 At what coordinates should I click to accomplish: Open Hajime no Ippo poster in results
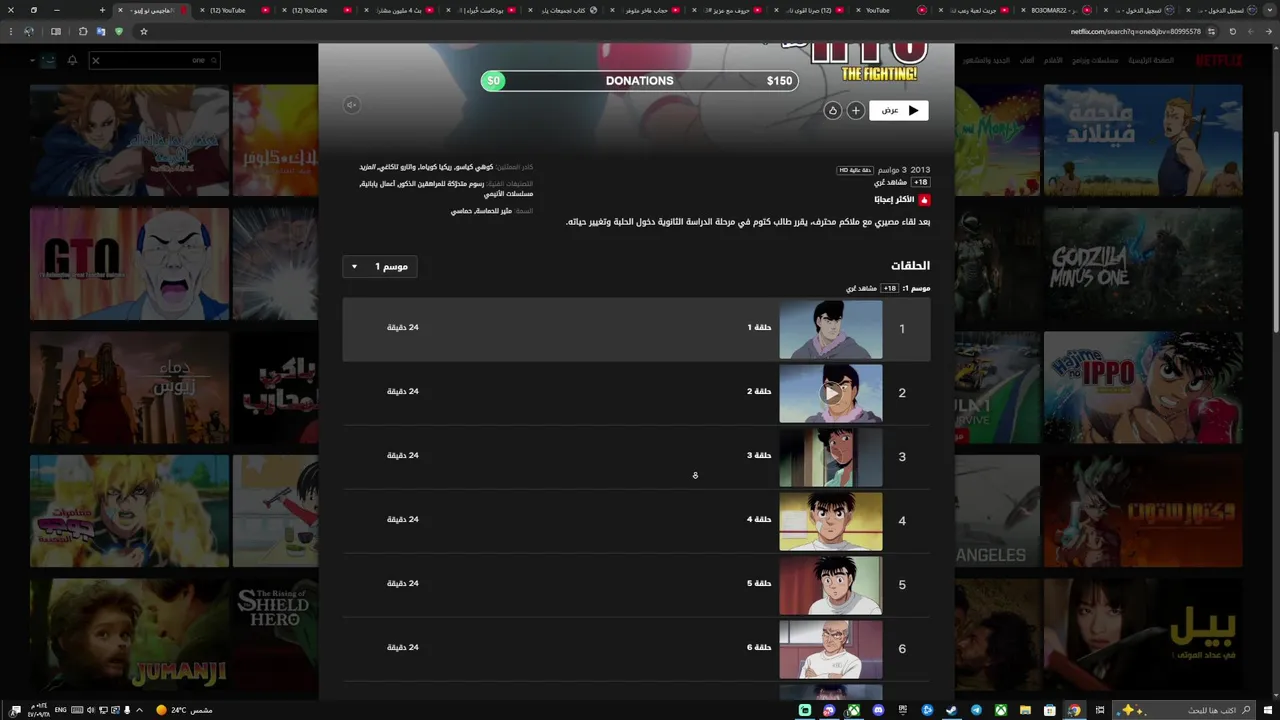[1143, 388]
